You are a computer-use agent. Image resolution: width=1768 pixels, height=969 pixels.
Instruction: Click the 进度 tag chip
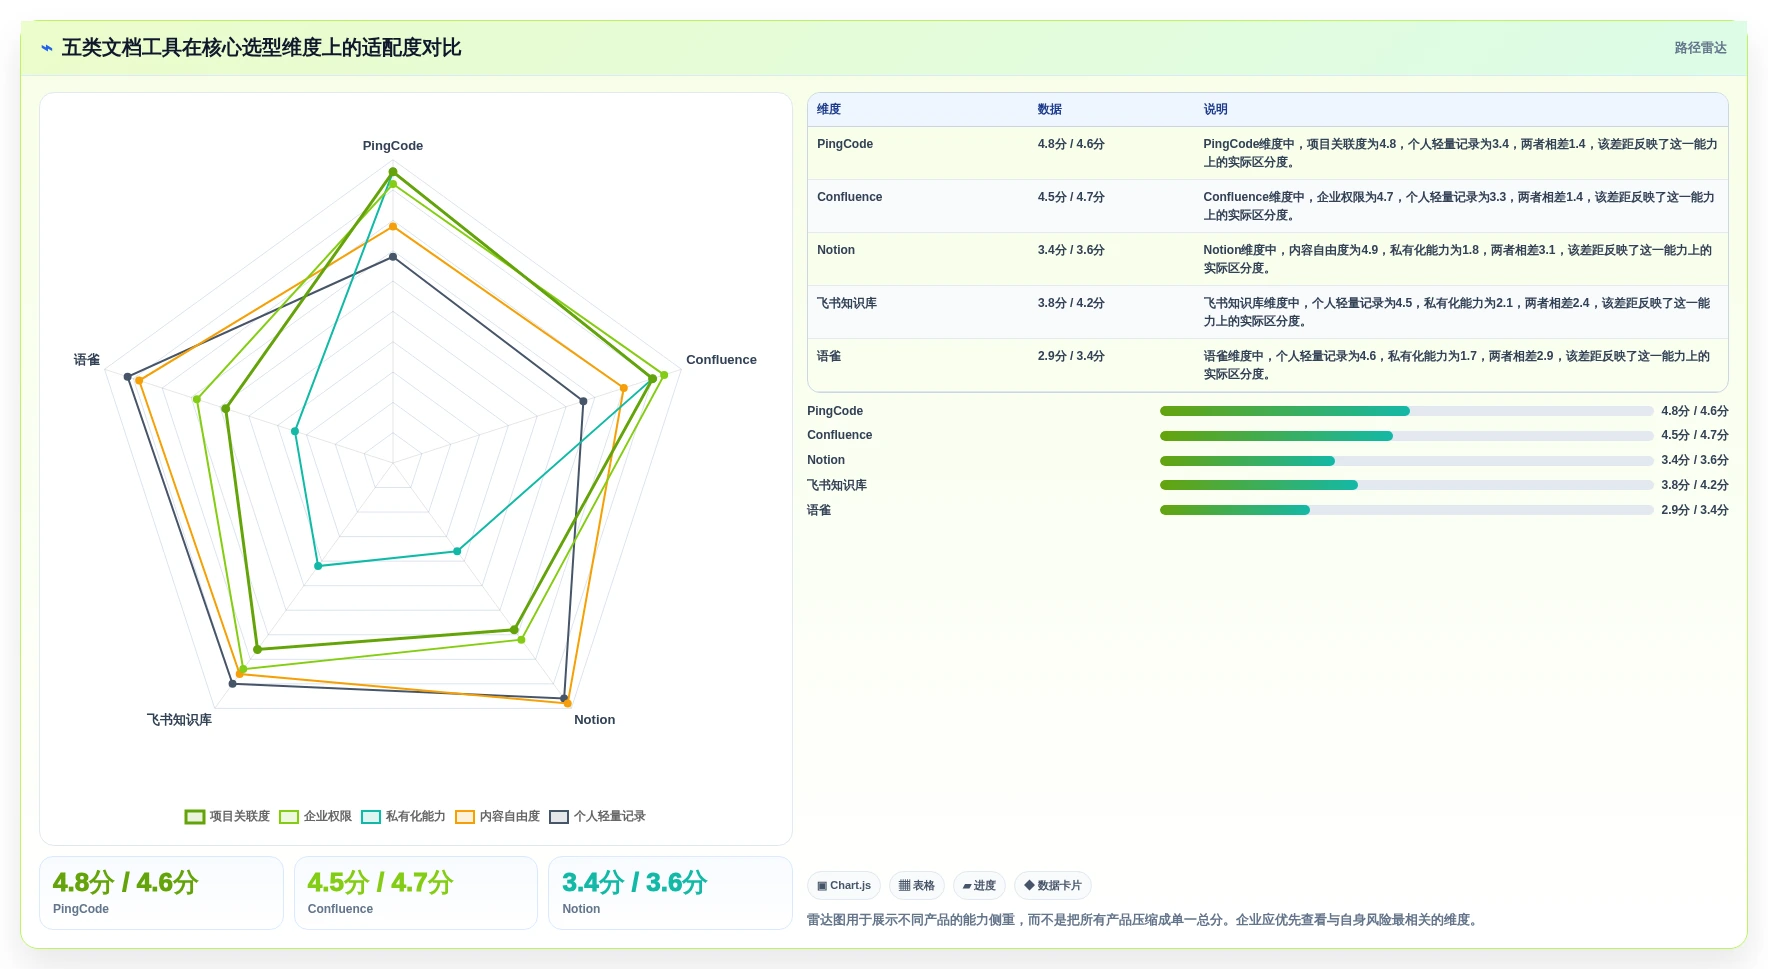click(x=979, y=886)
